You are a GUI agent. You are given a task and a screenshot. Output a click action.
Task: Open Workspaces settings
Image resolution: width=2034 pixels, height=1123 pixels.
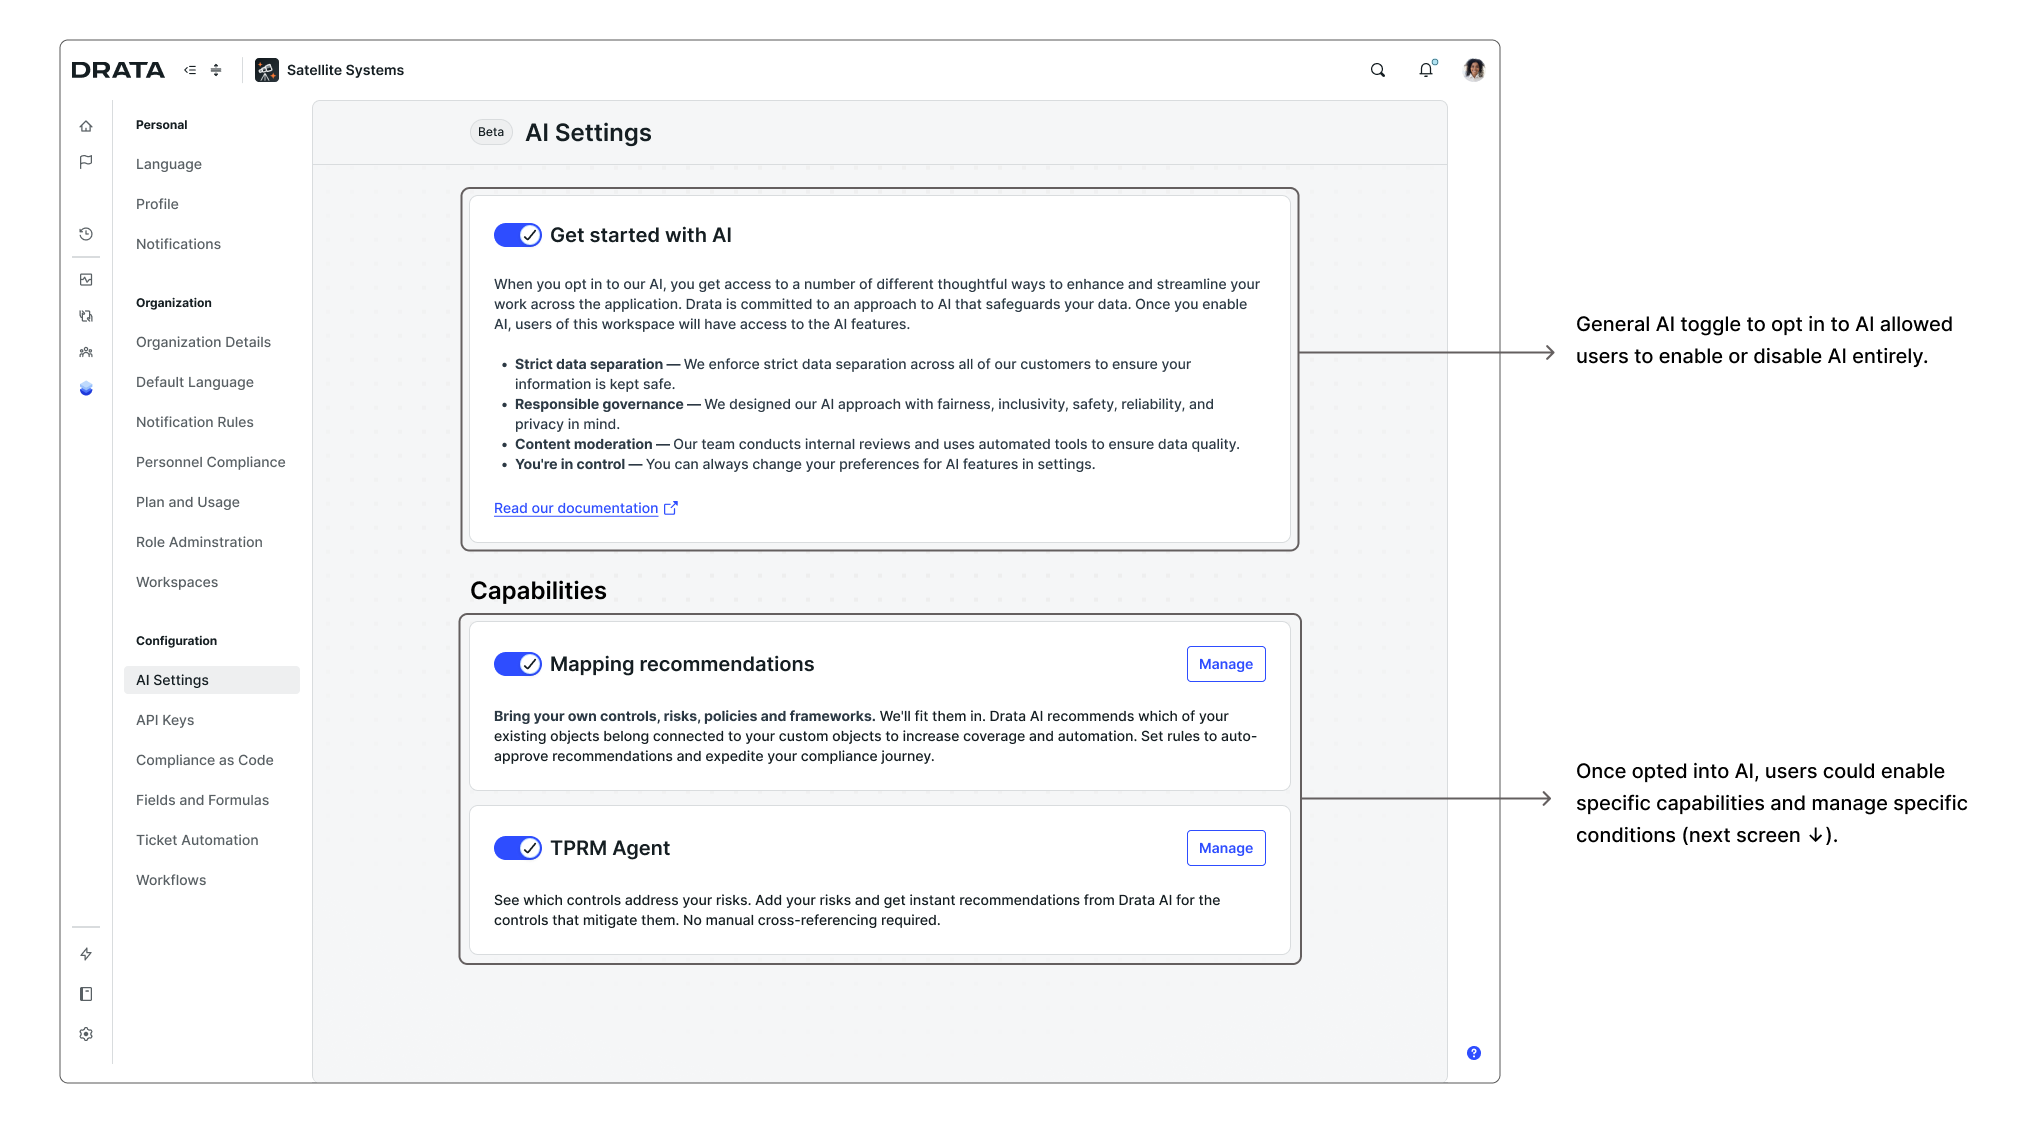(177, 582)
